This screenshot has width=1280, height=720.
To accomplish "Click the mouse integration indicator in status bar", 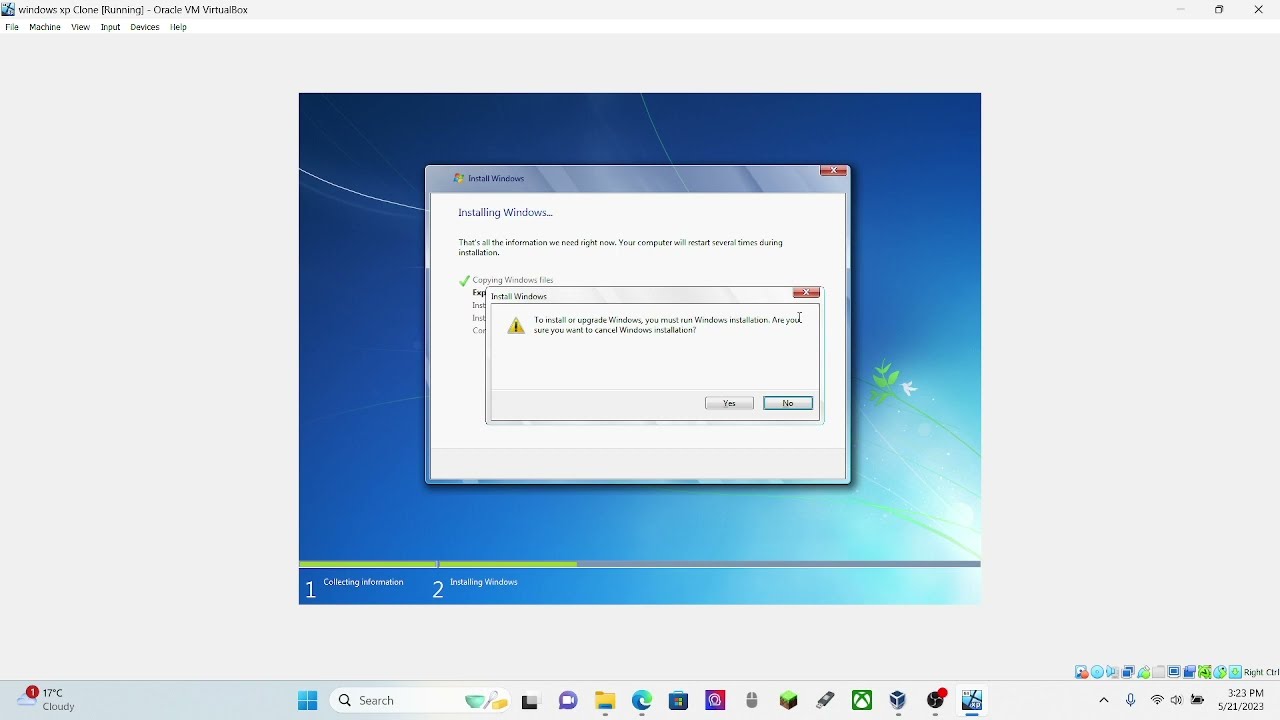I will coord(1220,672).
